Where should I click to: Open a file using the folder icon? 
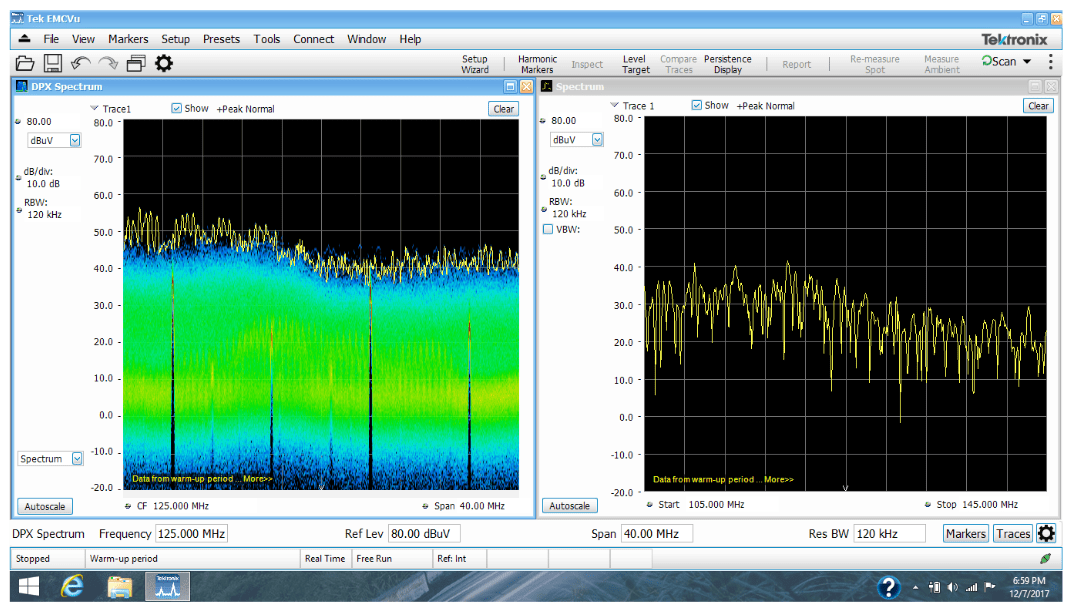(25, 62)
